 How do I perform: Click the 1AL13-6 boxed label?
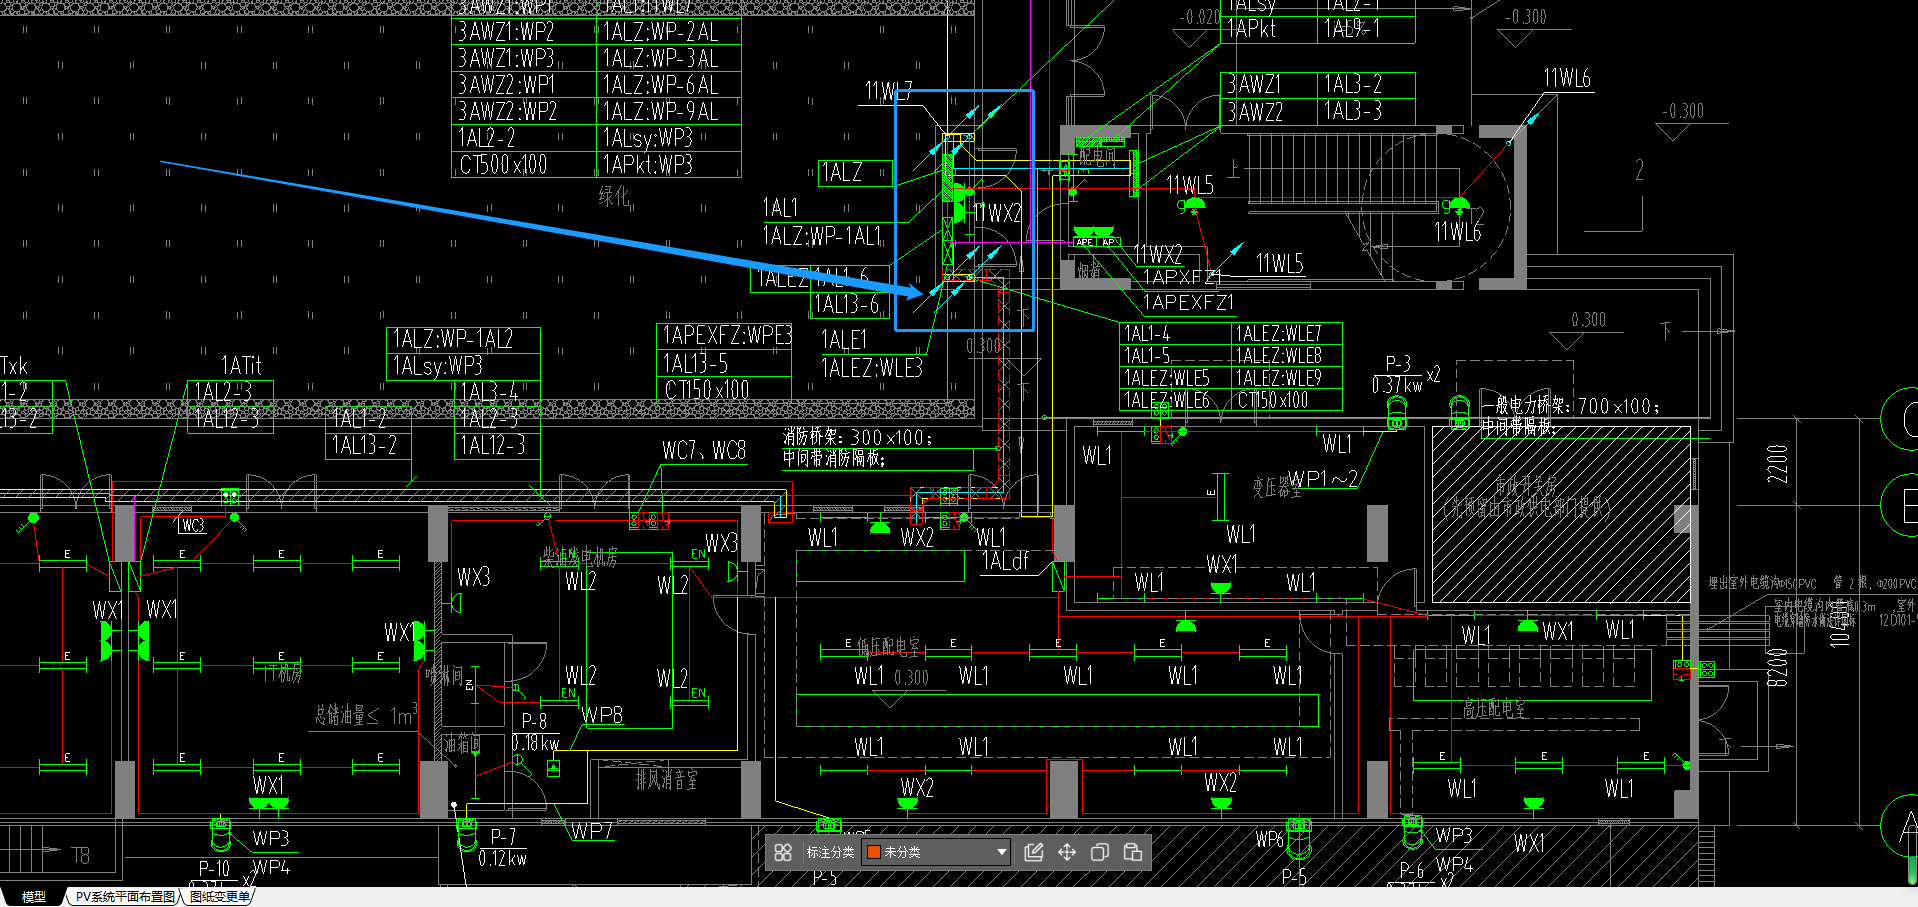point(847,304)
